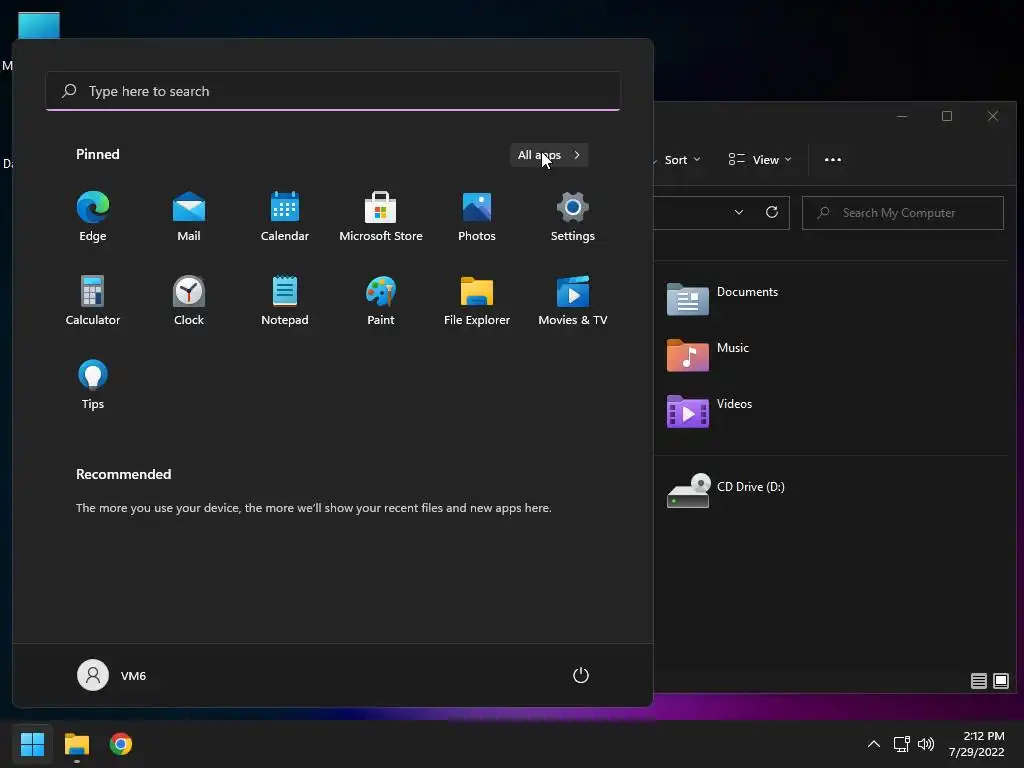Launch Notepad from Start menu
The width and height of the screenshot is (1024, 768).
(285, 300)
